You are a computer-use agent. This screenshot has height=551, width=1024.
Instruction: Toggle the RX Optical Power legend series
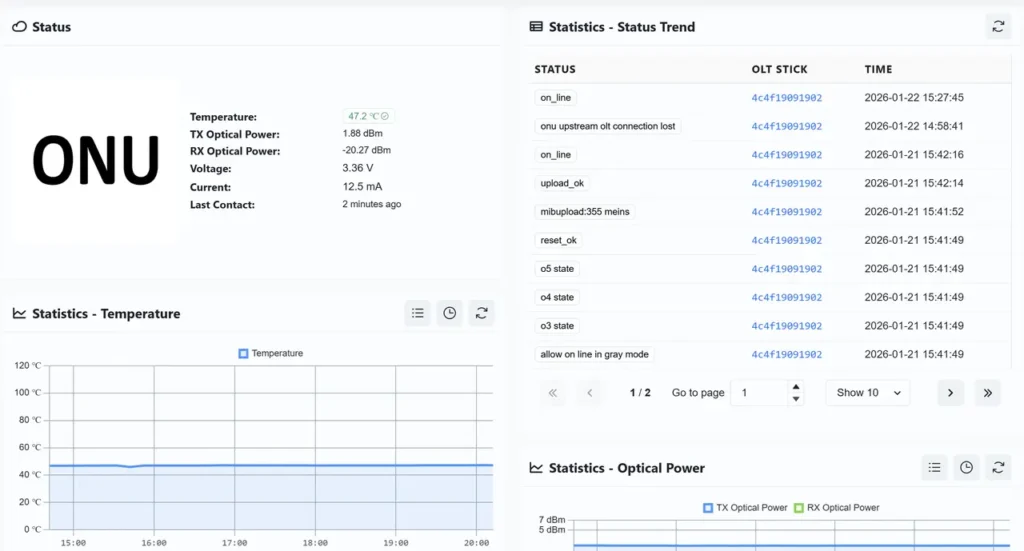click(836, 507)
